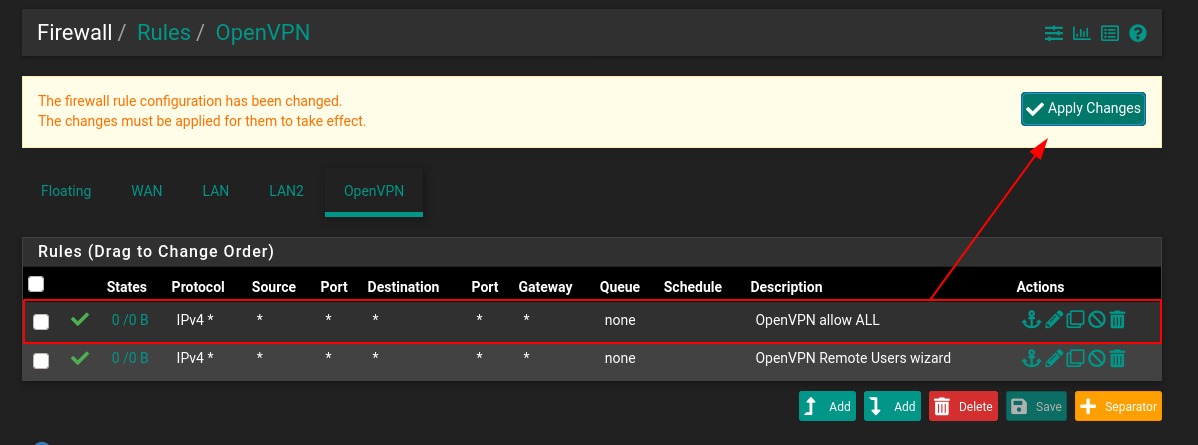Click the Actions column header

pos(1040,287)
